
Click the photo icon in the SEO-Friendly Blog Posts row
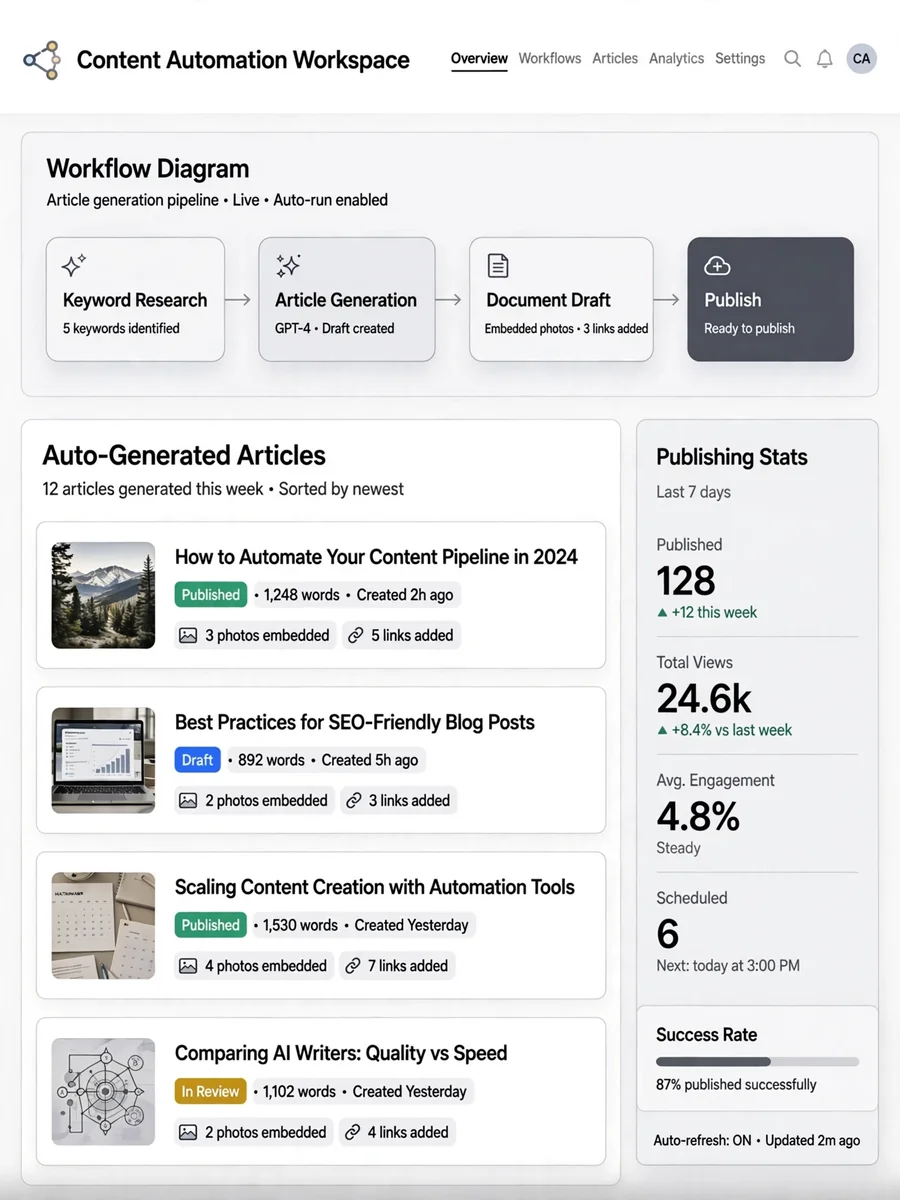click(x=187, y=800)
